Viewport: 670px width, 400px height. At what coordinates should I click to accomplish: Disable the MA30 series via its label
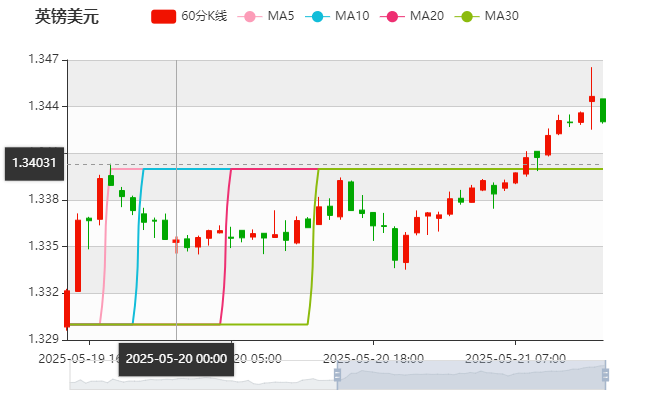coord(501,16)
